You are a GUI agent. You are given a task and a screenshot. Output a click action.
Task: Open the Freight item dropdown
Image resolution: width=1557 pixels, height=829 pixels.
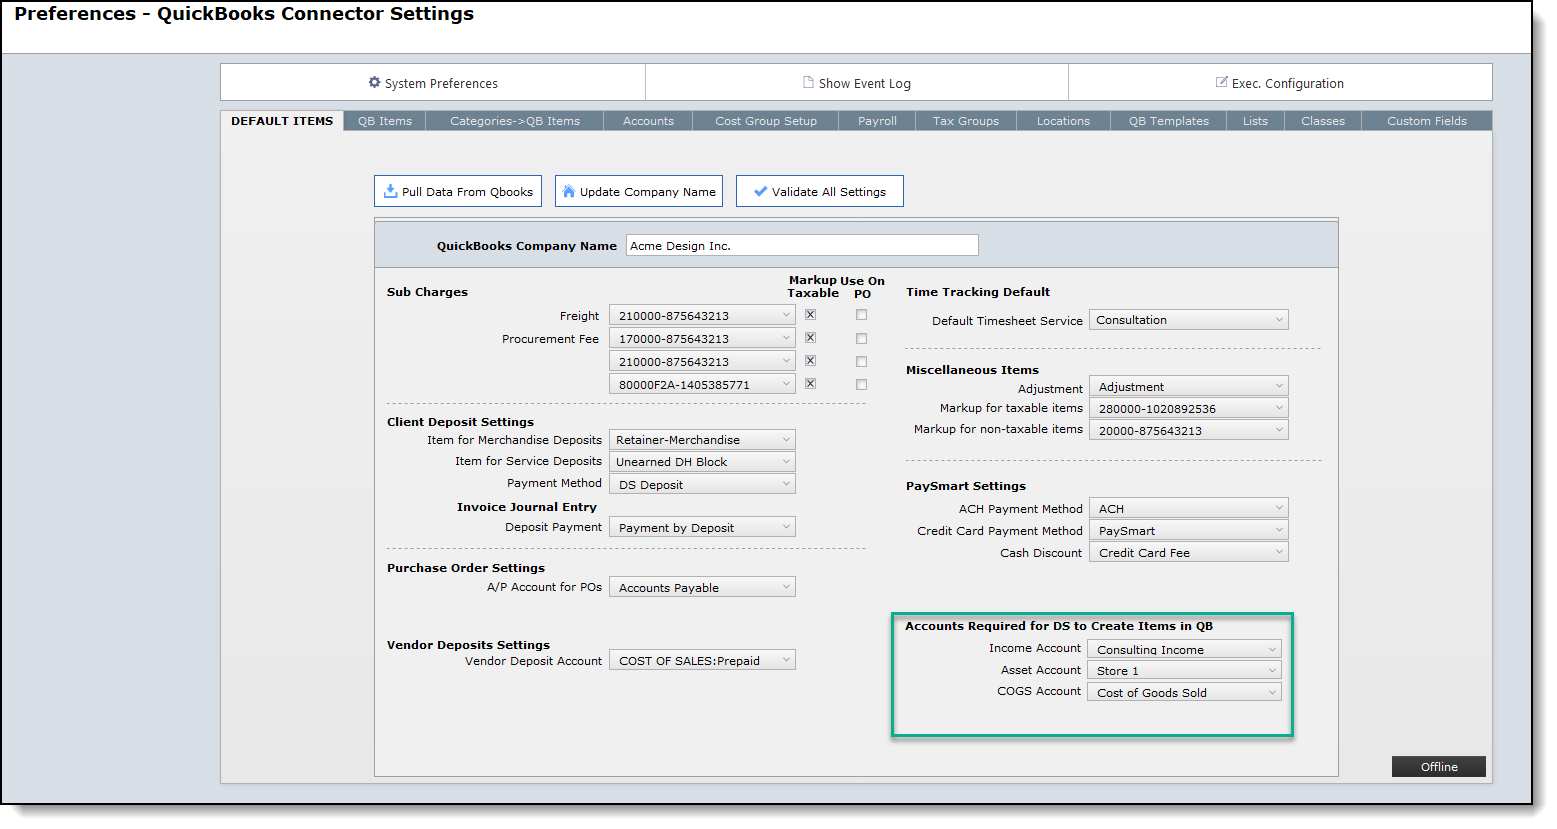702,315
